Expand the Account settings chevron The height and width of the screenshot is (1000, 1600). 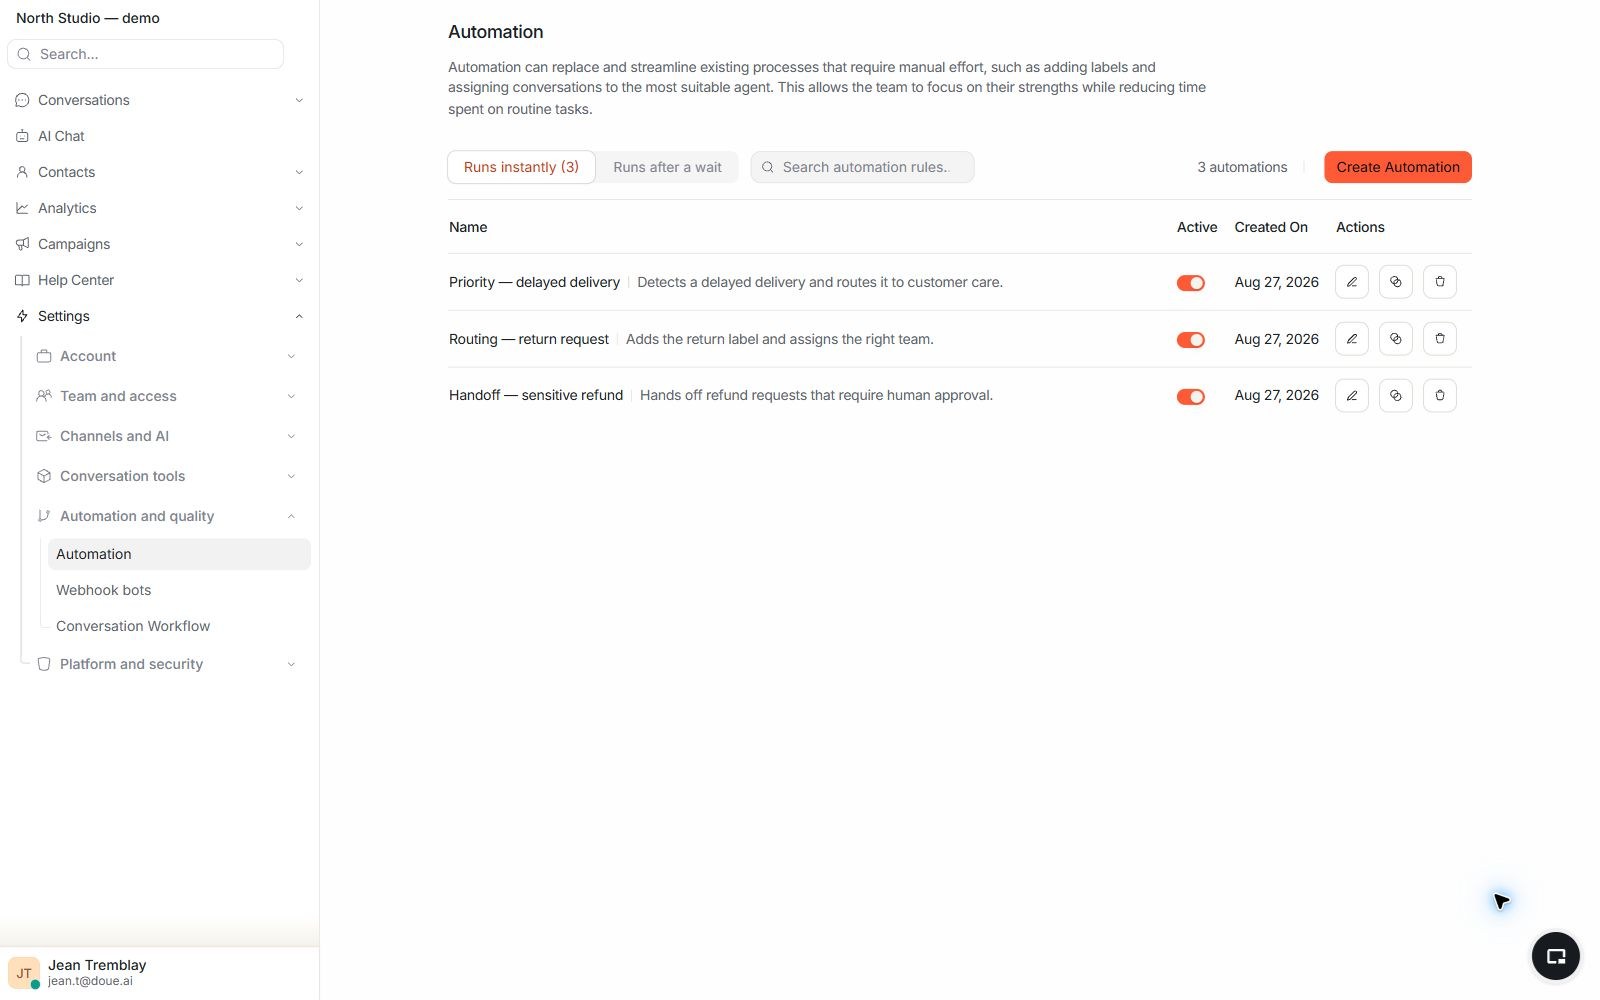coord(291,356)
